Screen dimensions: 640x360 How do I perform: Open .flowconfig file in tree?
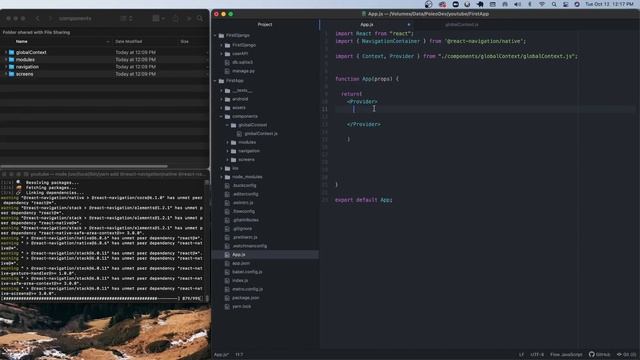click(244, 211)
